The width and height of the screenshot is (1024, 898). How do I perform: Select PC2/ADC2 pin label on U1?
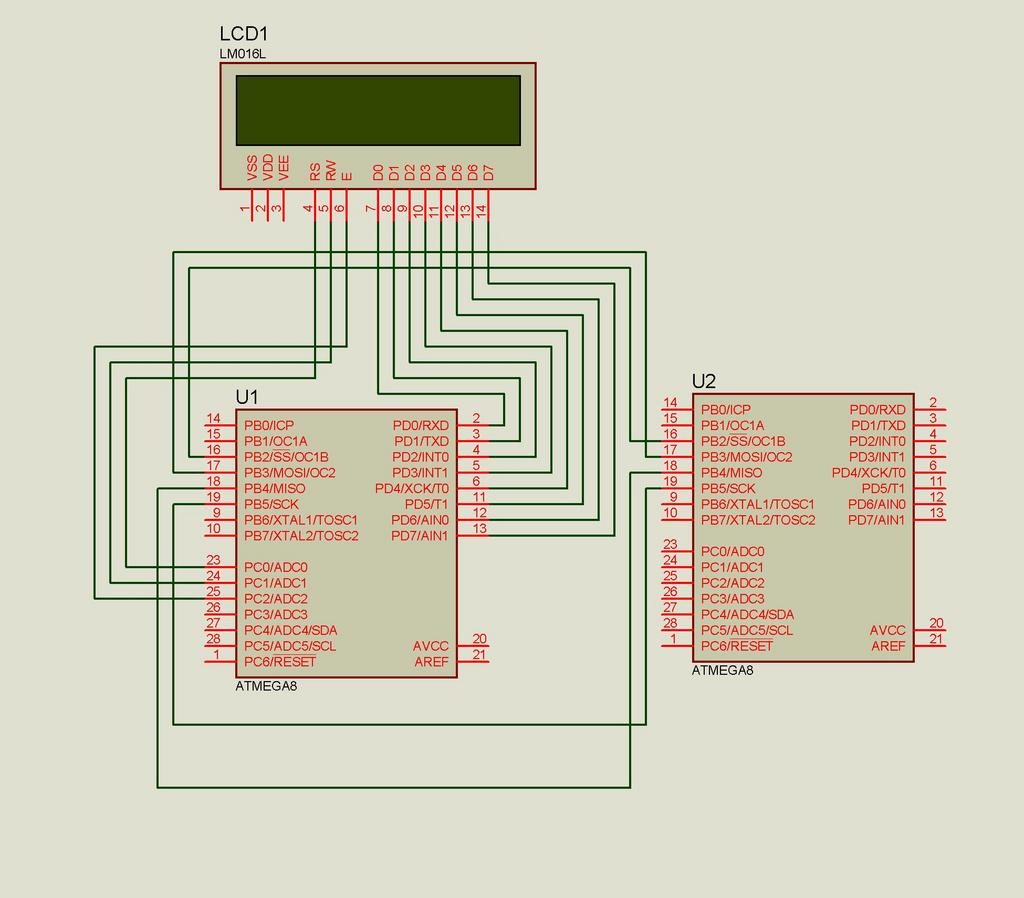pos(276,598)
